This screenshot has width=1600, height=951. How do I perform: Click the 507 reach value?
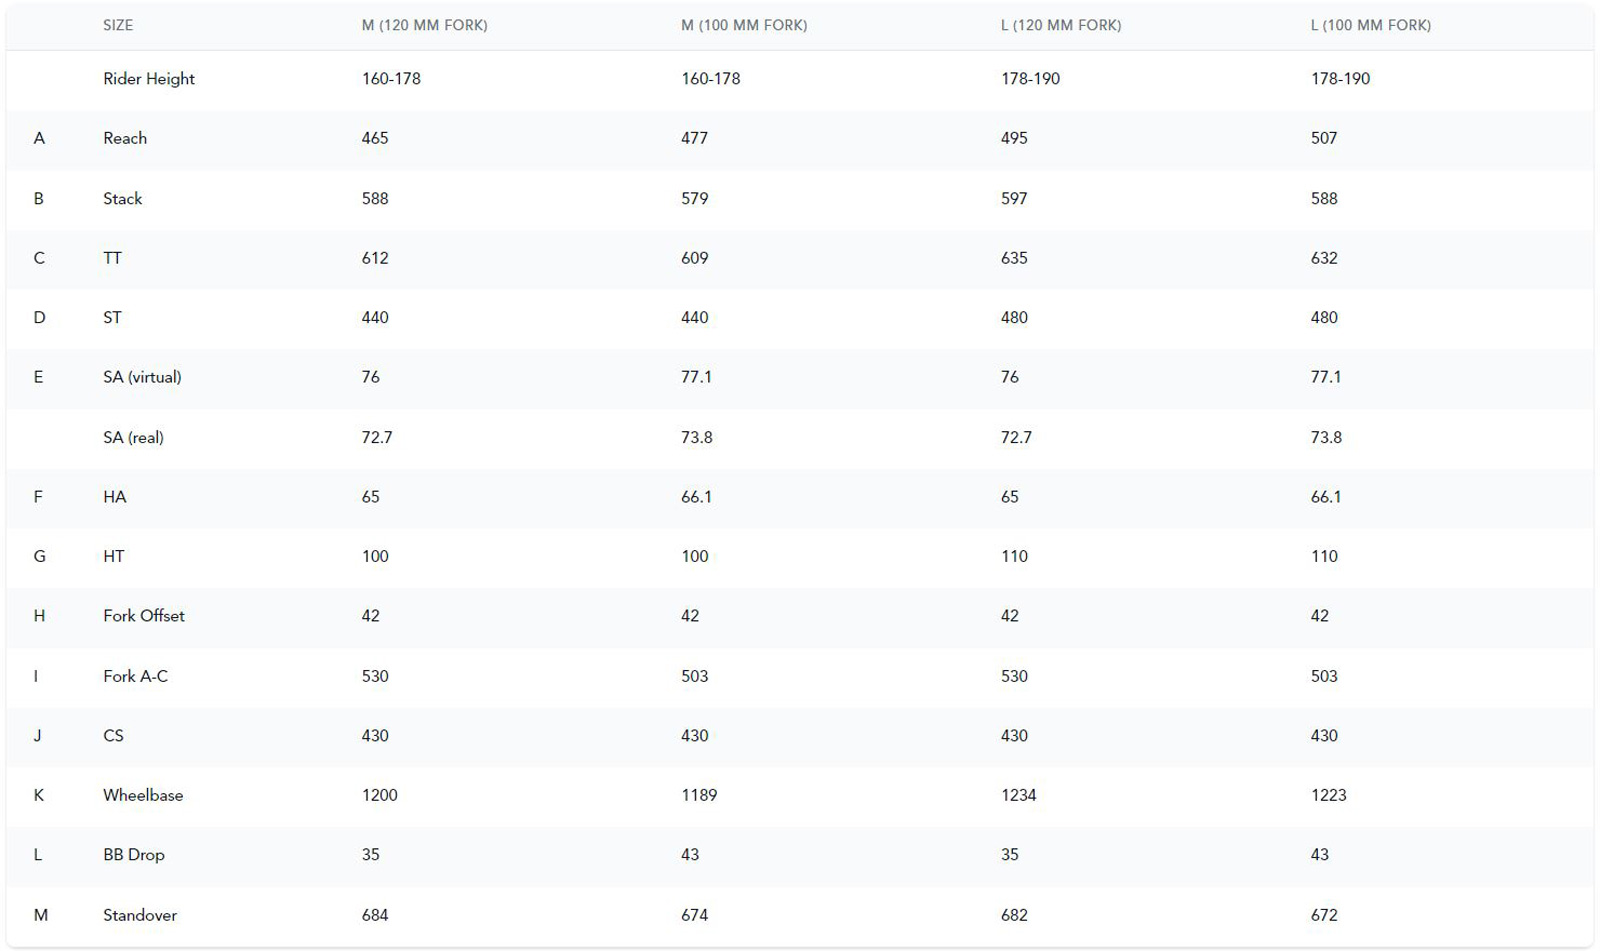(x=1324, y=138)
